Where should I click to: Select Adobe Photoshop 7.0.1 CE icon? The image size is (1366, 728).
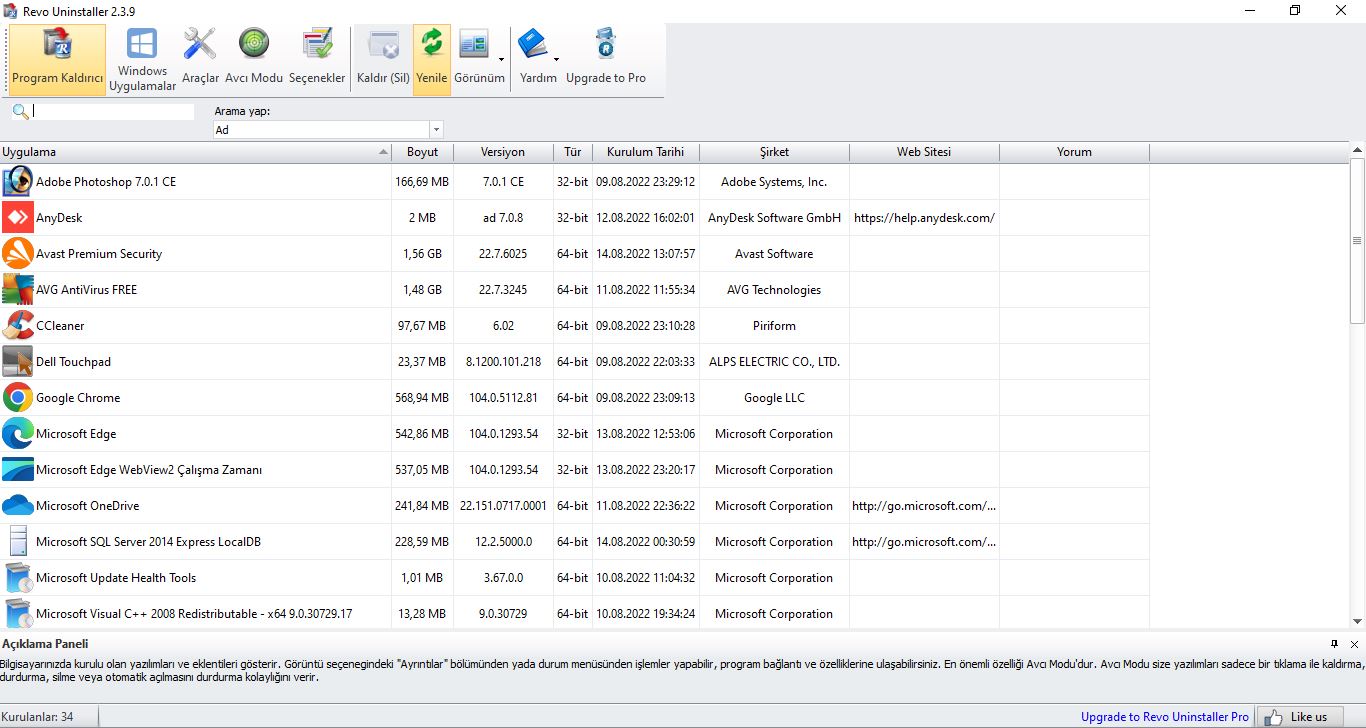[18, 182]
